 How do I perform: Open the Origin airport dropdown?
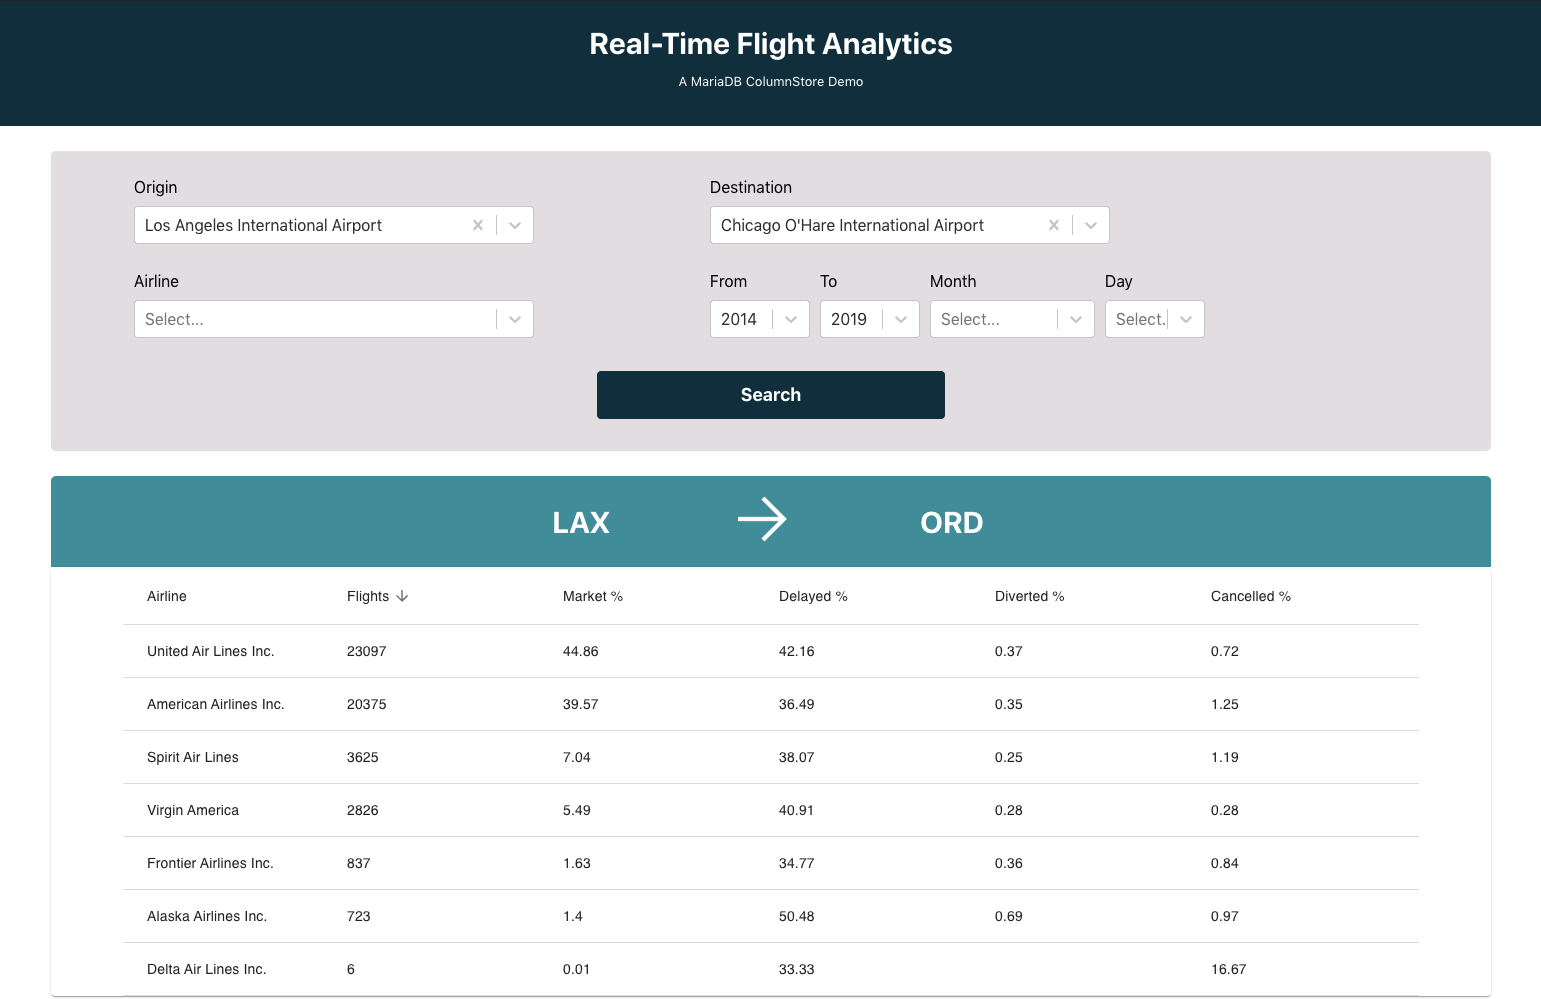(x=515, y=225)
